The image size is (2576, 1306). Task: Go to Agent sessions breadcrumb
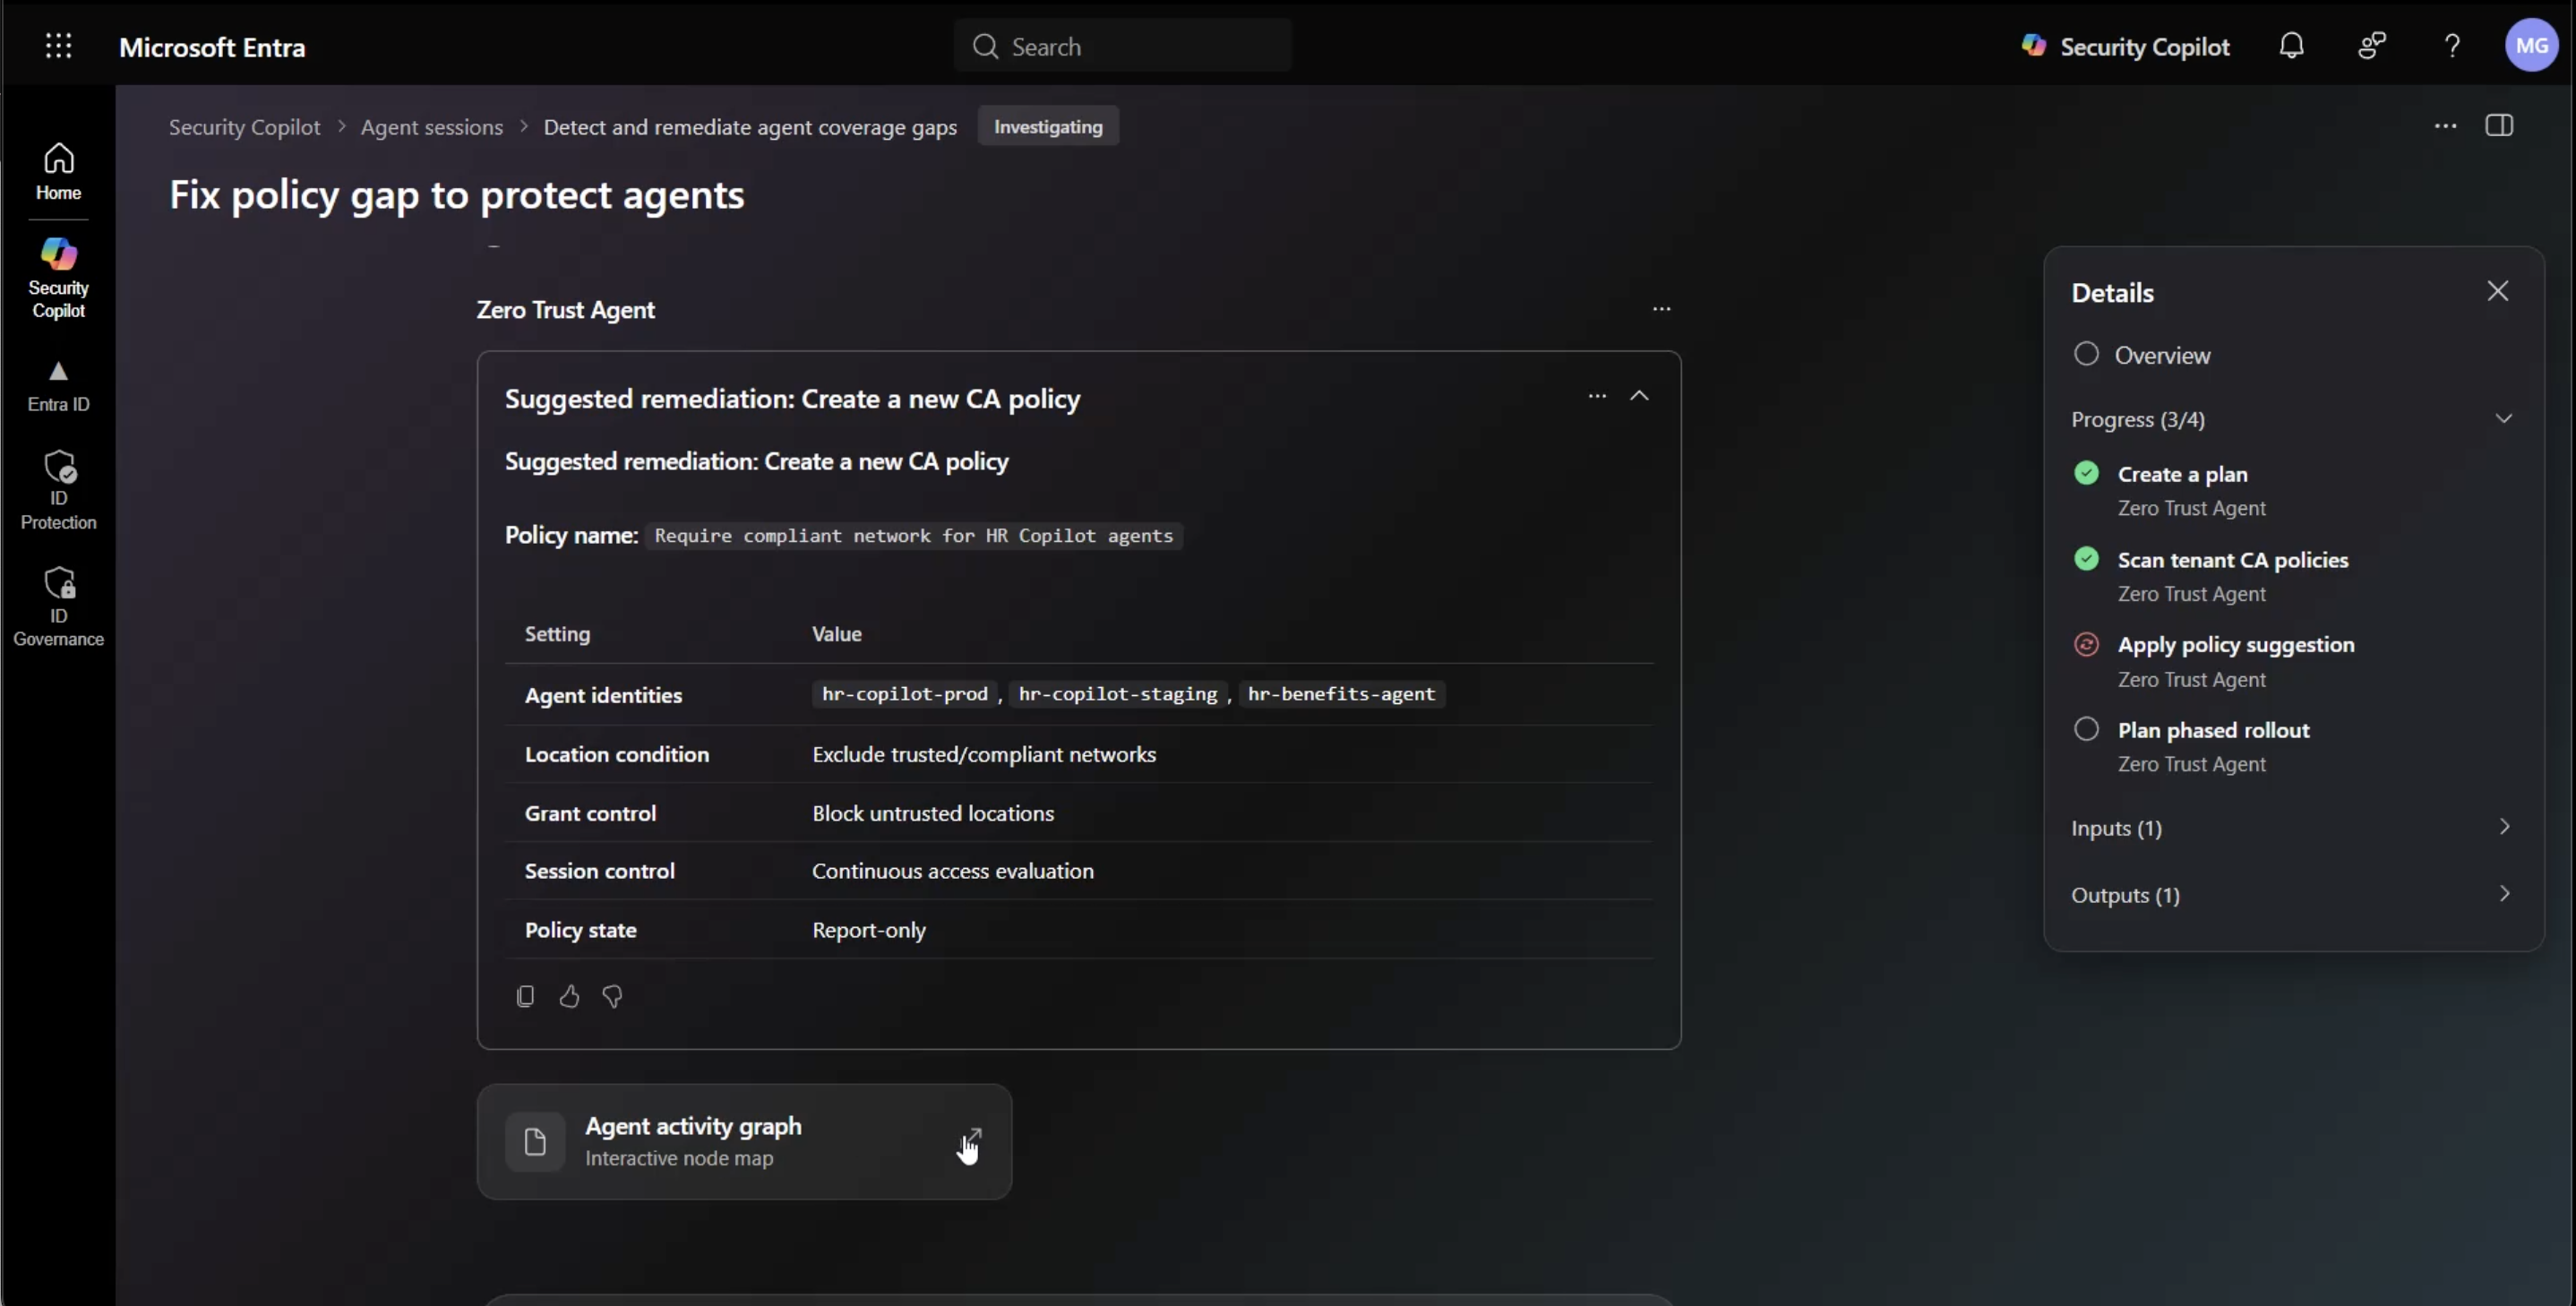pyautogui.click(x=432, y=127)
